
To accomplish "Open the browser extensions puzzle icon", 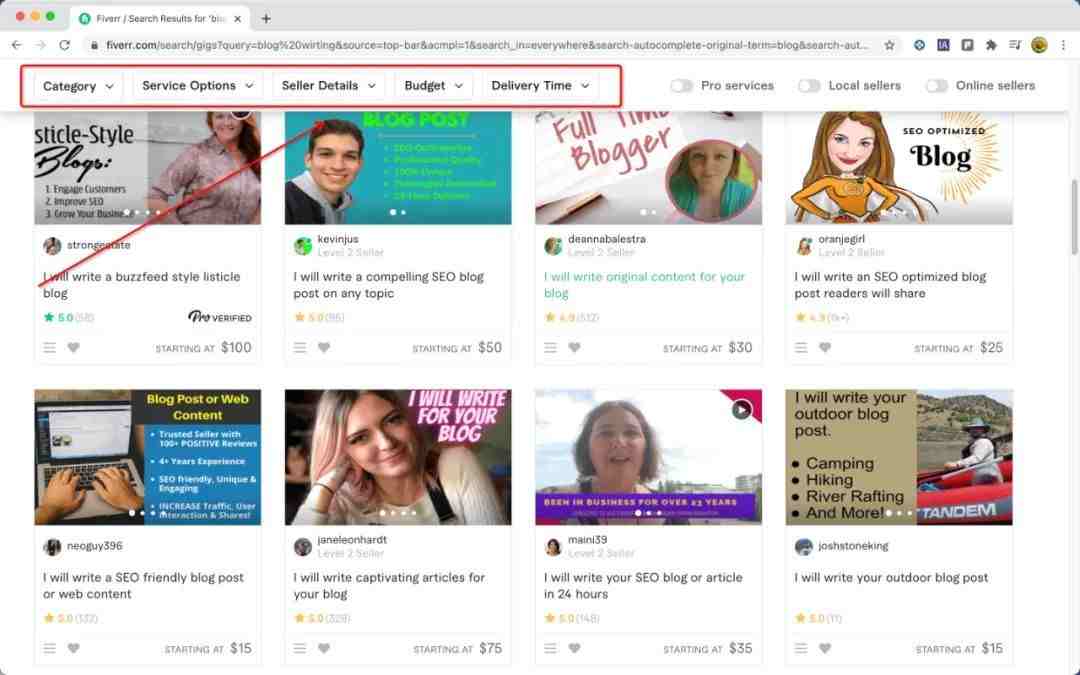I will pyautogui.click(x=991, y=45).
